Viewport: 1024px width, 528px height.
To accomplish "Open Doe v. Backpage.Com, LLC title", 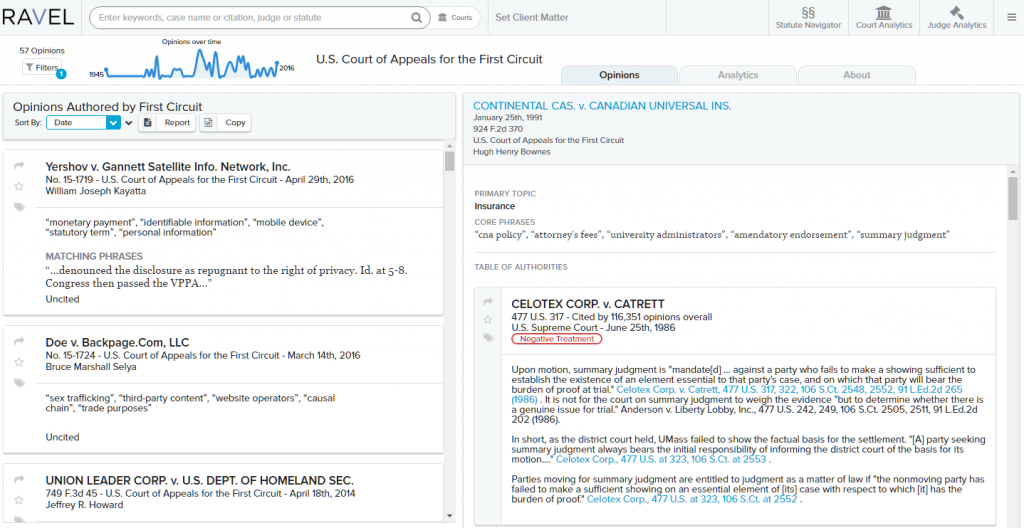I will point(117,342).
